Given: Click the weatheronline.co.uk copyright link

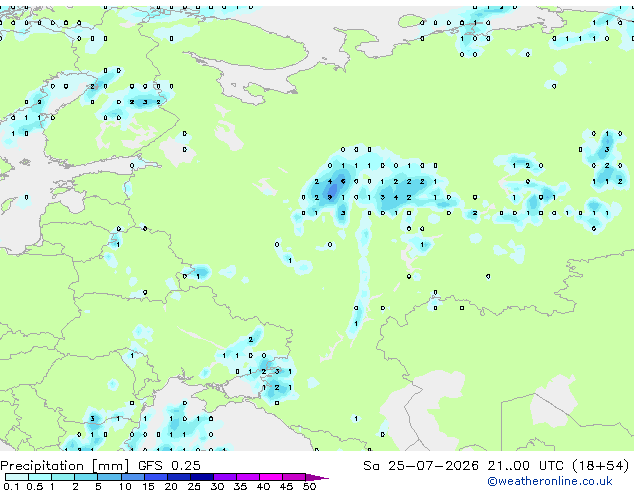Looking at the screenshot, I should (x=550, y=482).
